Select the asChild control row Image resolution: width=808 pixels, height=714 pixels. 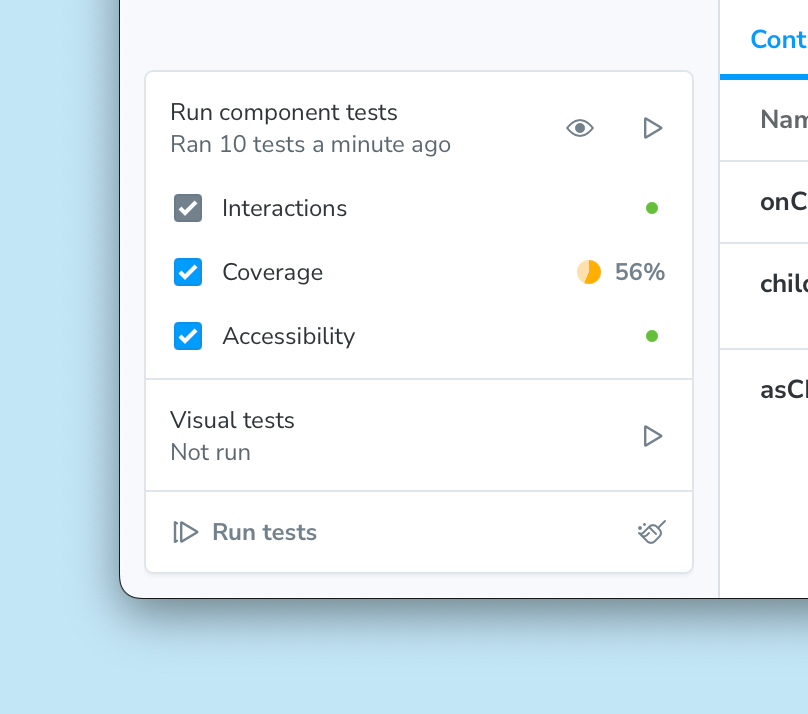tap(783, 390)
